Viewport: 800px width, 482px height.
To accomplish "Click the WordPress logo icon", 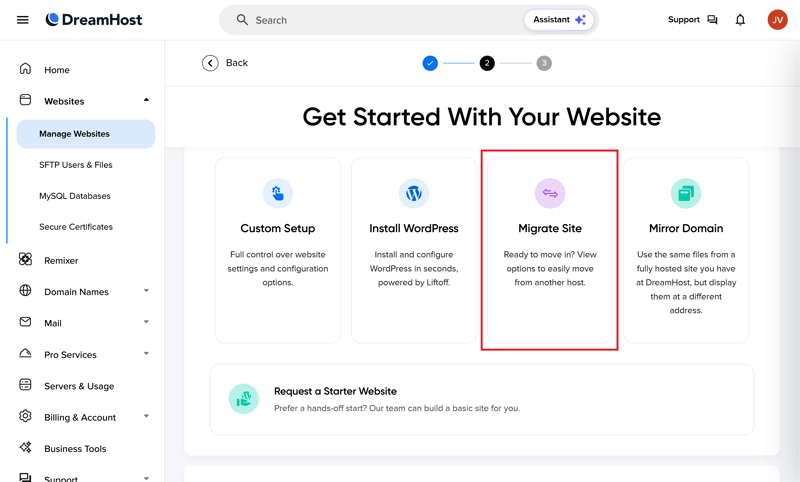I will tap(414, 193).
